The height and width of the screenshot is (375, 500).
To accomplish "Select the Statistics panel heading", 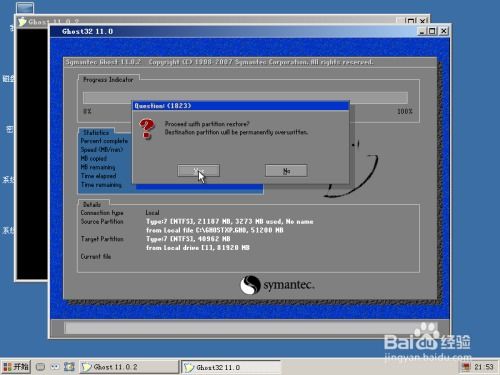I will (x=96, y=132).
